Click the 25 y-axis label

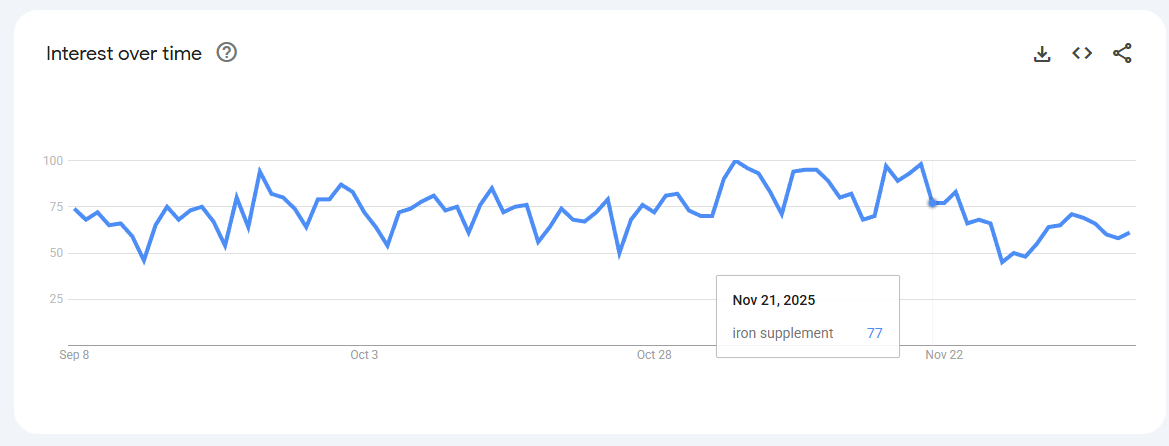(56, 299)
